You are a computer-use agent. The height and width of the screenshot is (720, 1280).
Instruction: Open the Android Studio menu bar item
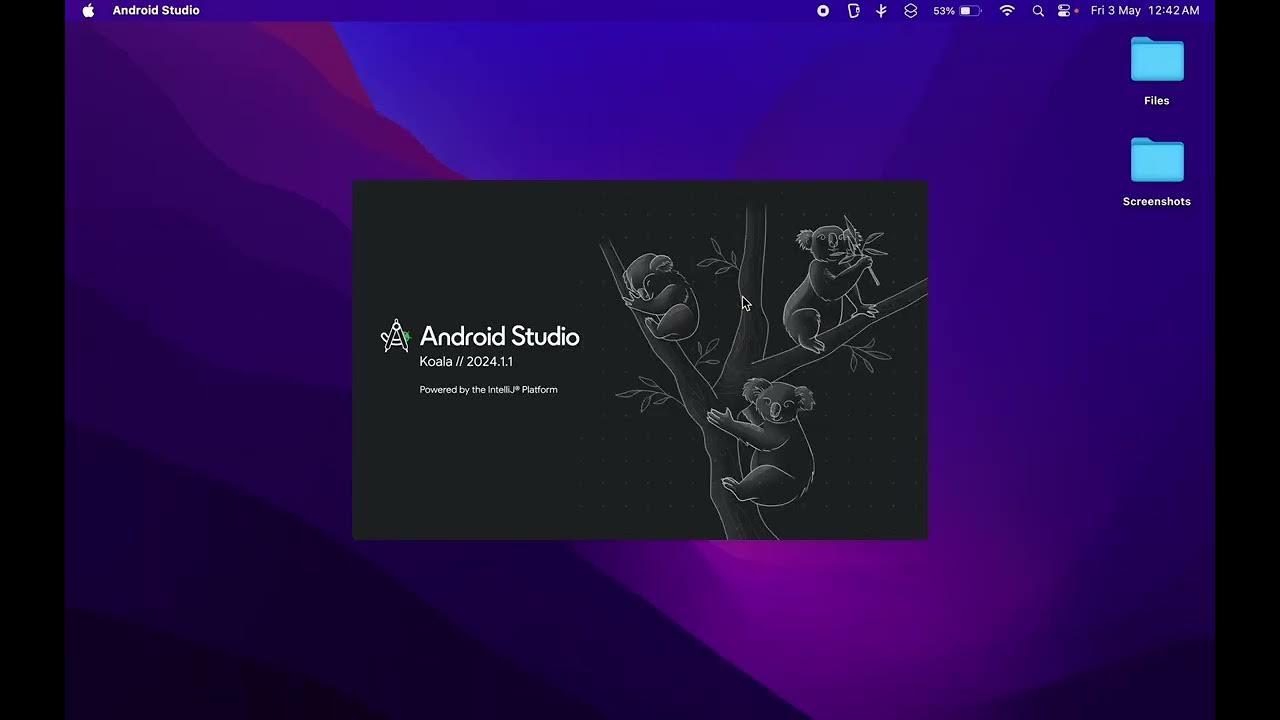coord(156,10)
